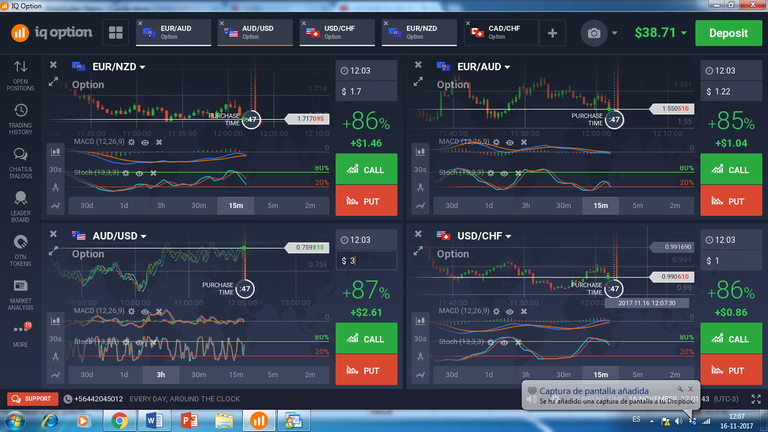Toggle fullscreen mode icon in footer

click(756, 399)
